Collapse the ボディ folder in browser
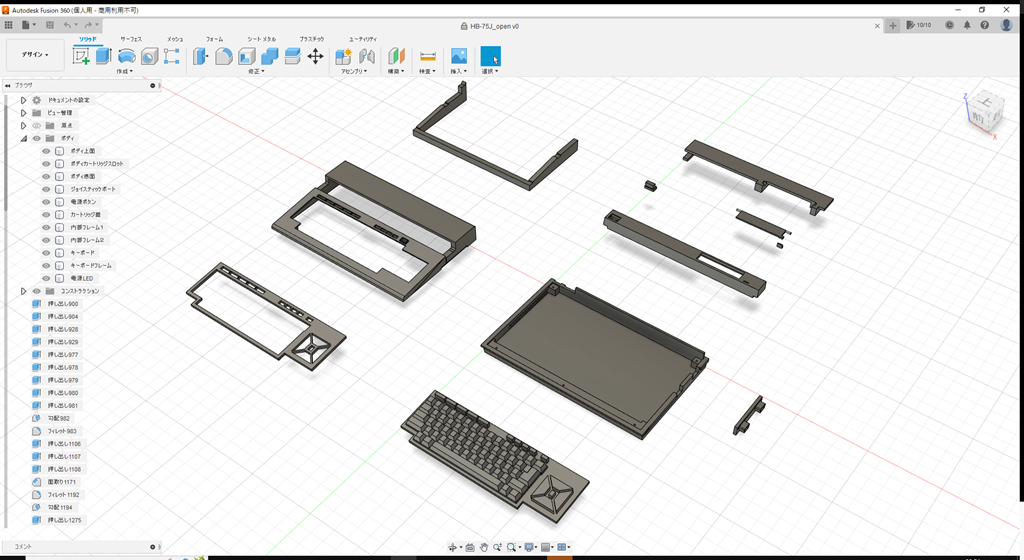 (23, 138)
